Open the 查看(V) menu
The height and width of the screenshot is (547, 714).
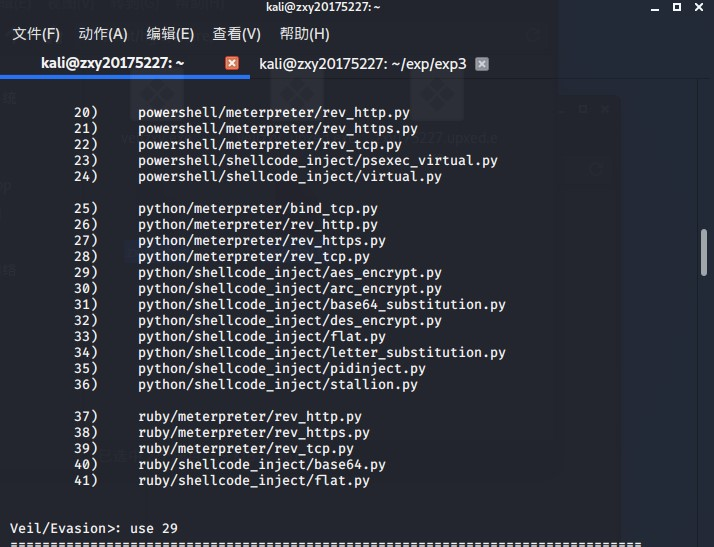236,34
